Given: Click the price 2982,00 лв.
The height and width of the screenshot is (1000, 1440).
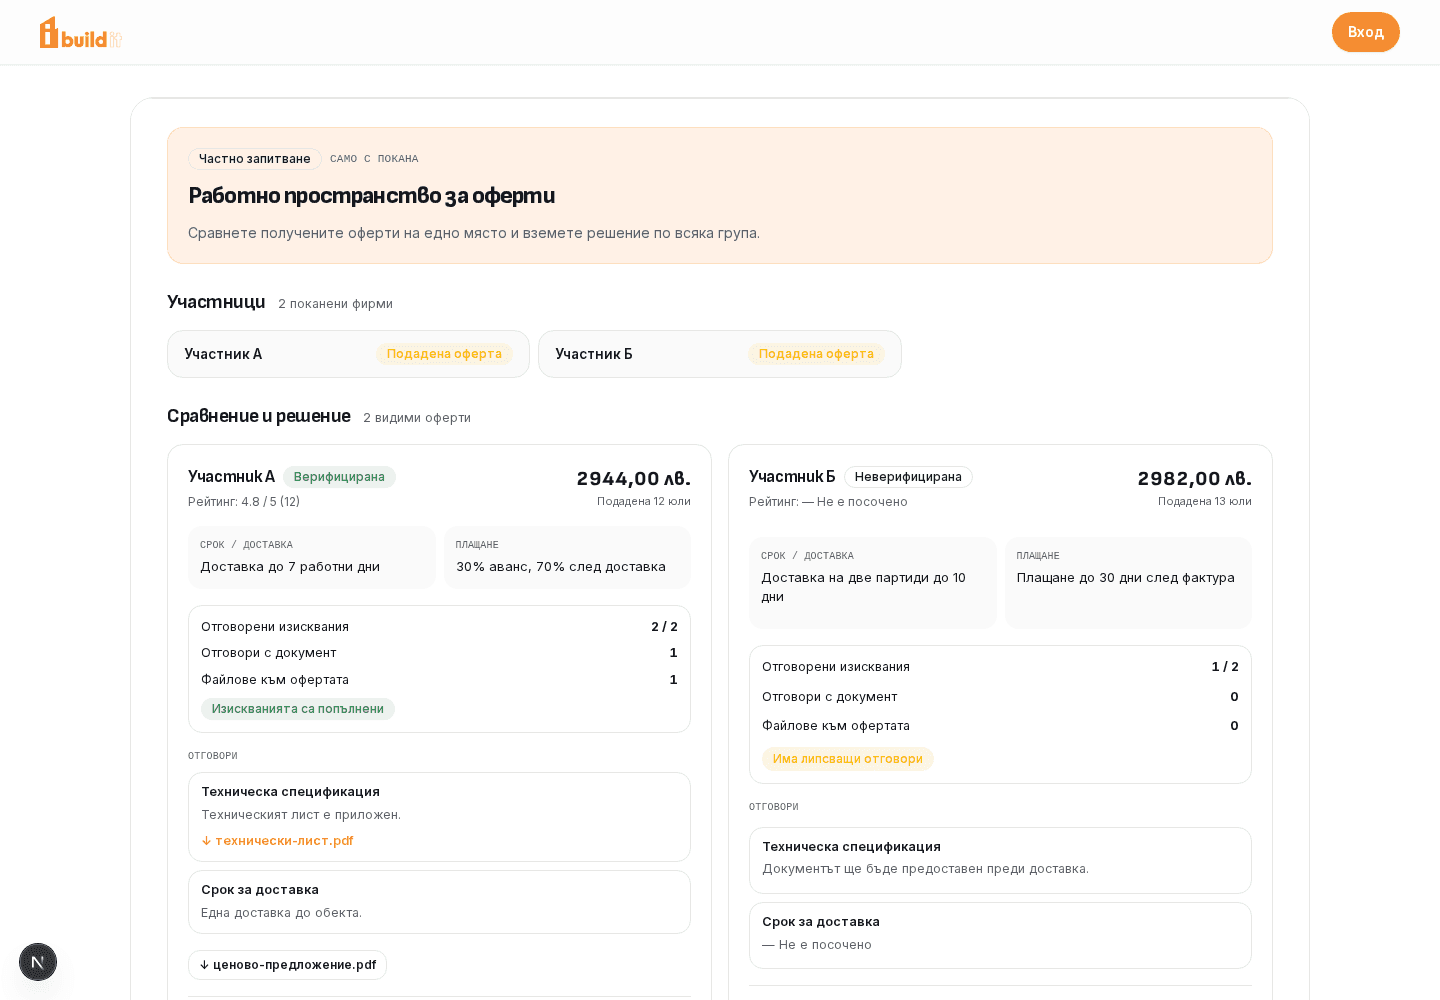Looking at the screenshot, I should click(x=1195, y=478).
